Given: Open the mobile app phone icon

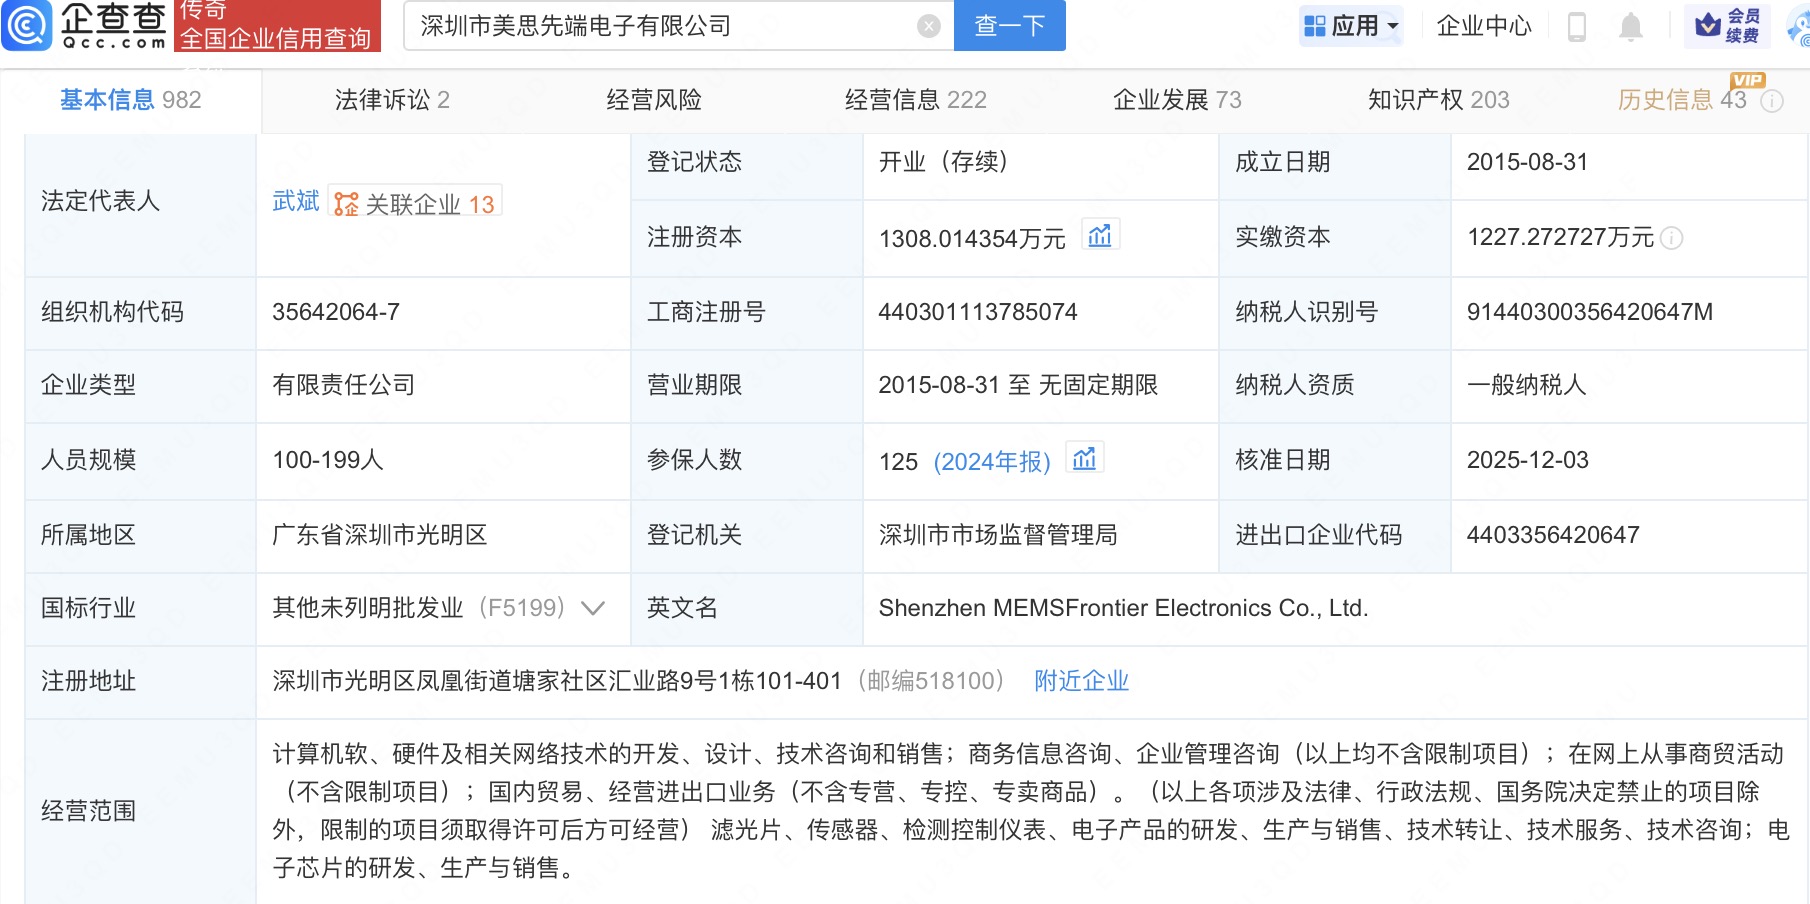Looking at the screenshot, I should (x=1577, y=27).
